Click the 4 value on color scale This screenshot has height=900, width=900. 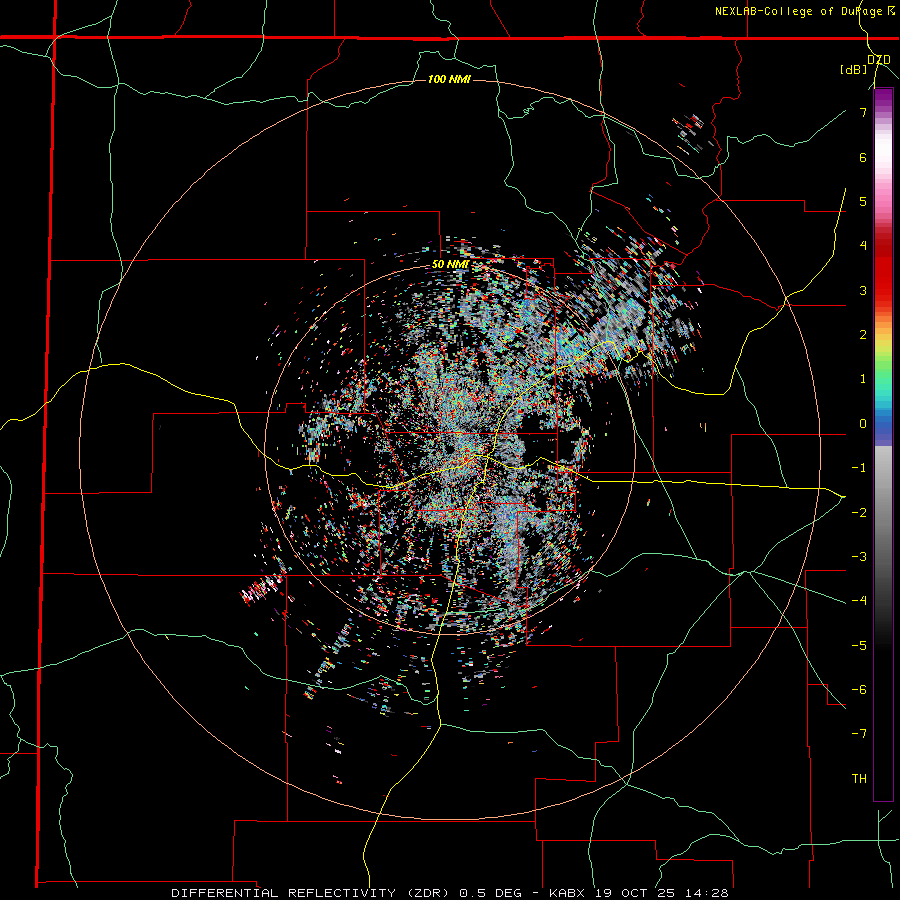(863, 246)
